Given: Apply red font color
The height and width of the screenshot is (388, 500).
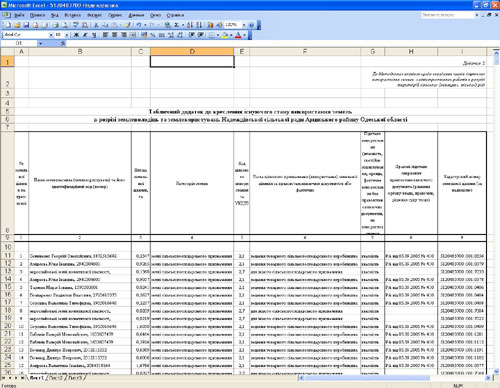Looking at the screenshot, I should (238, 35).
